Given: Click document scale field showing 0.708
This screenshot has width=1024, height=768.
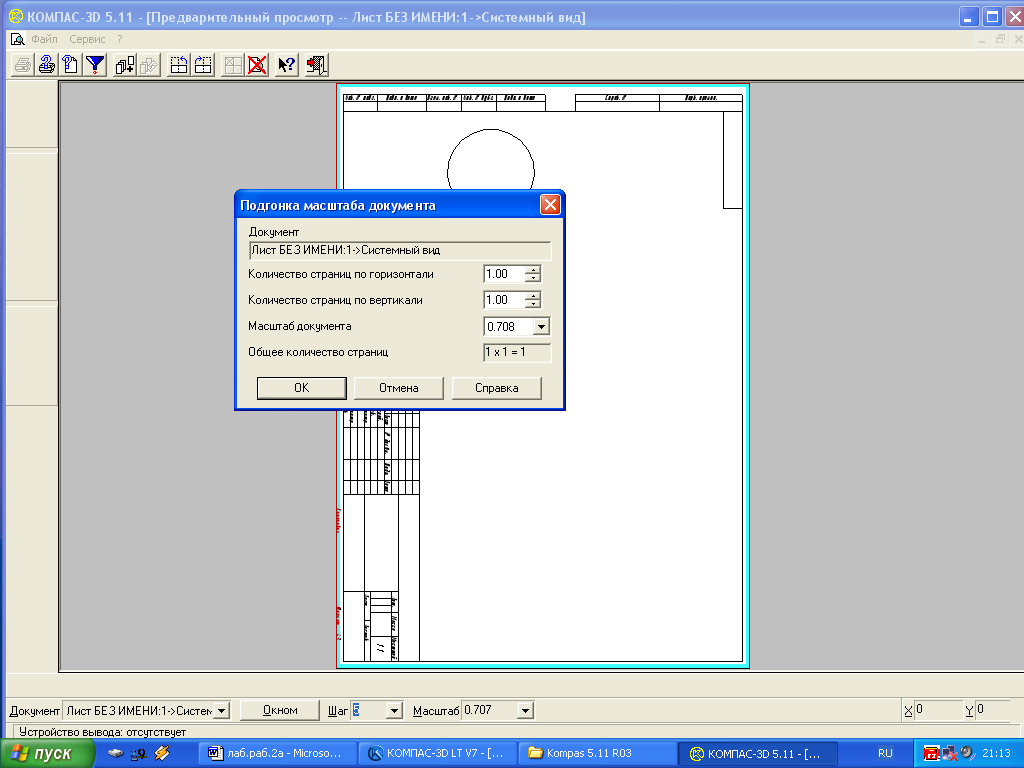Looking at the screenshot, I should point(509,327).
